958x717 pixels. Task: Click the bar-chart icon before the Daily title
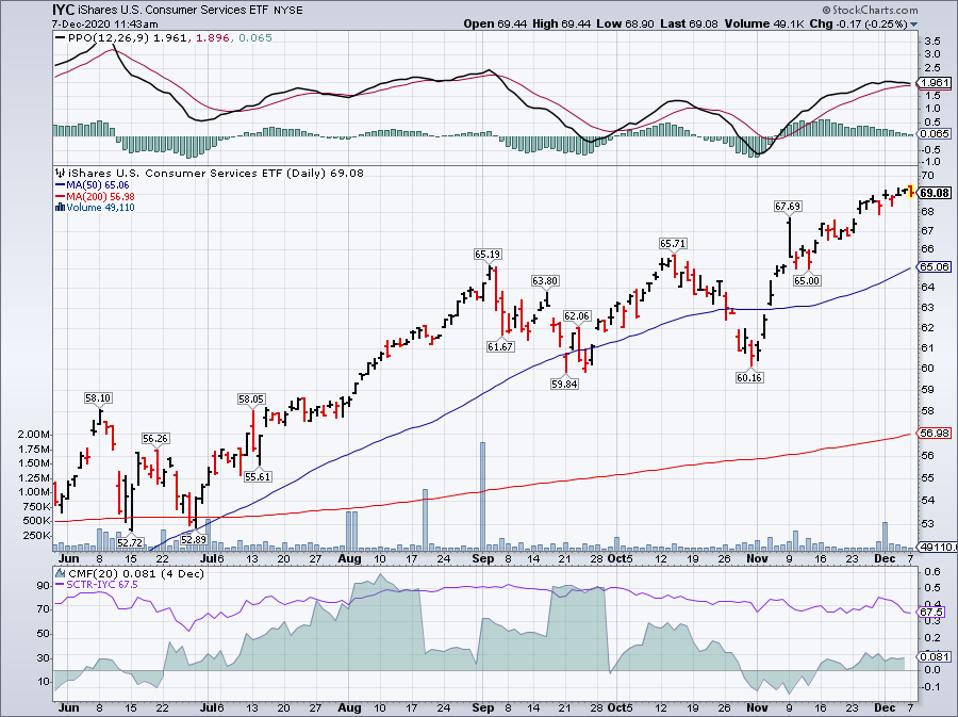click(60, 173)
